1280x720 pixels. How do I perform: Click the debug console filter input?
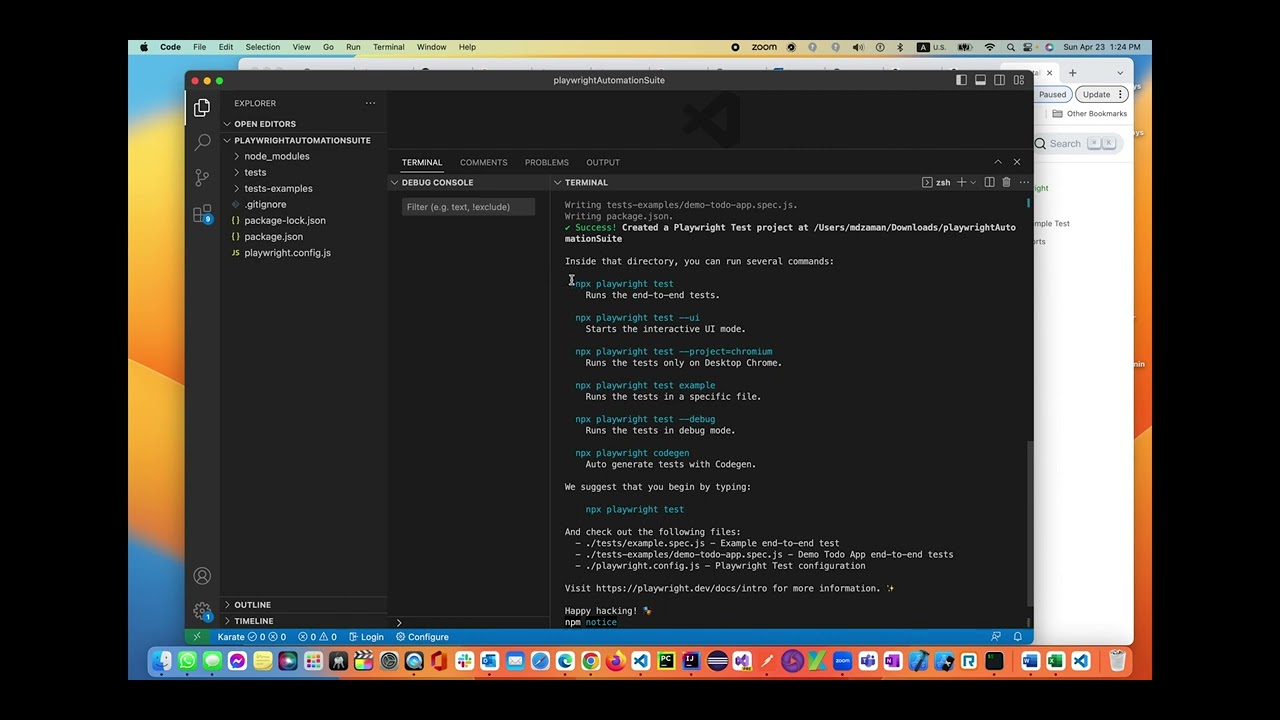tap(468, 207)
